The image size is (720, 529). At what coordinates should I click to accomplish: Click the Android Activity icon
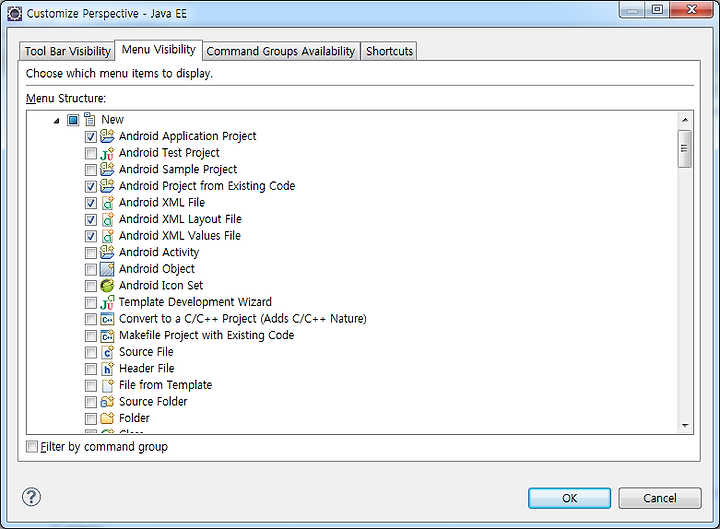click(107, 252)
